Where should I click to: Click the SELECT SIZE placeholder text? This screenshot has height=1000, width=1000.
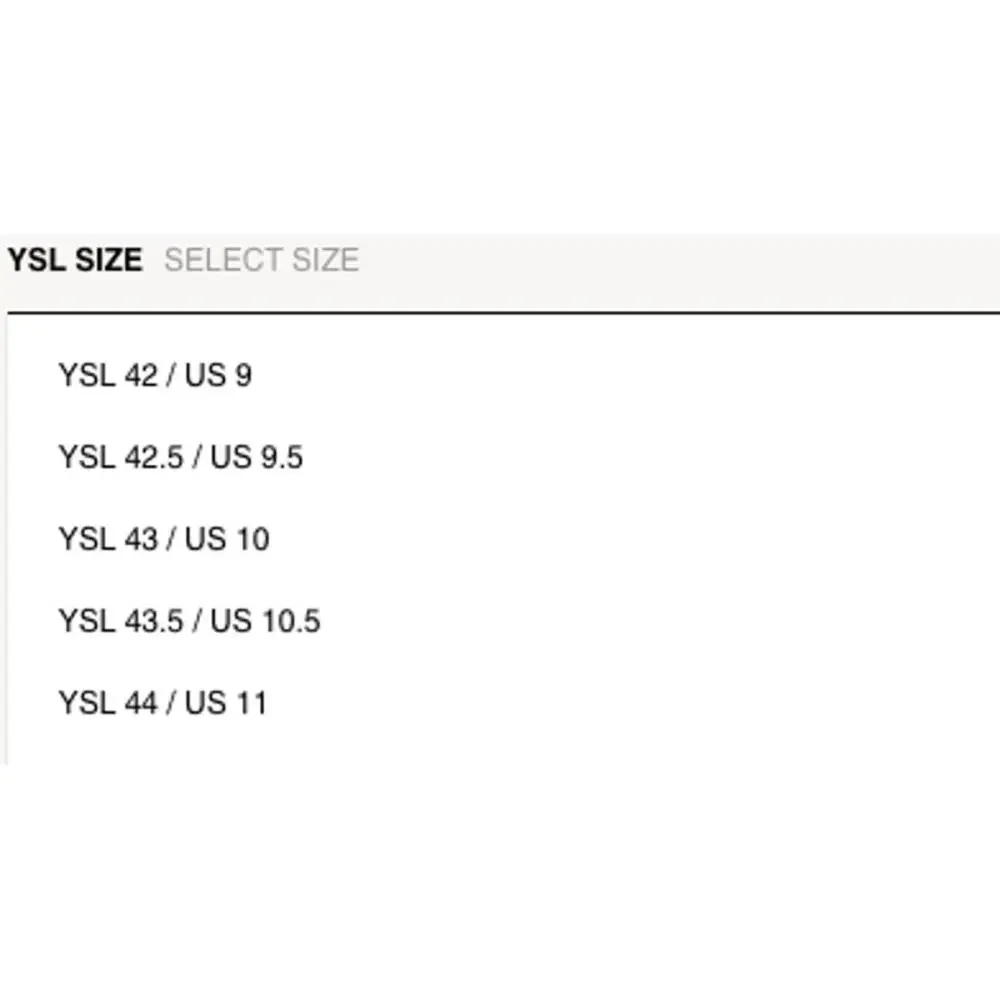click(261, 261)
